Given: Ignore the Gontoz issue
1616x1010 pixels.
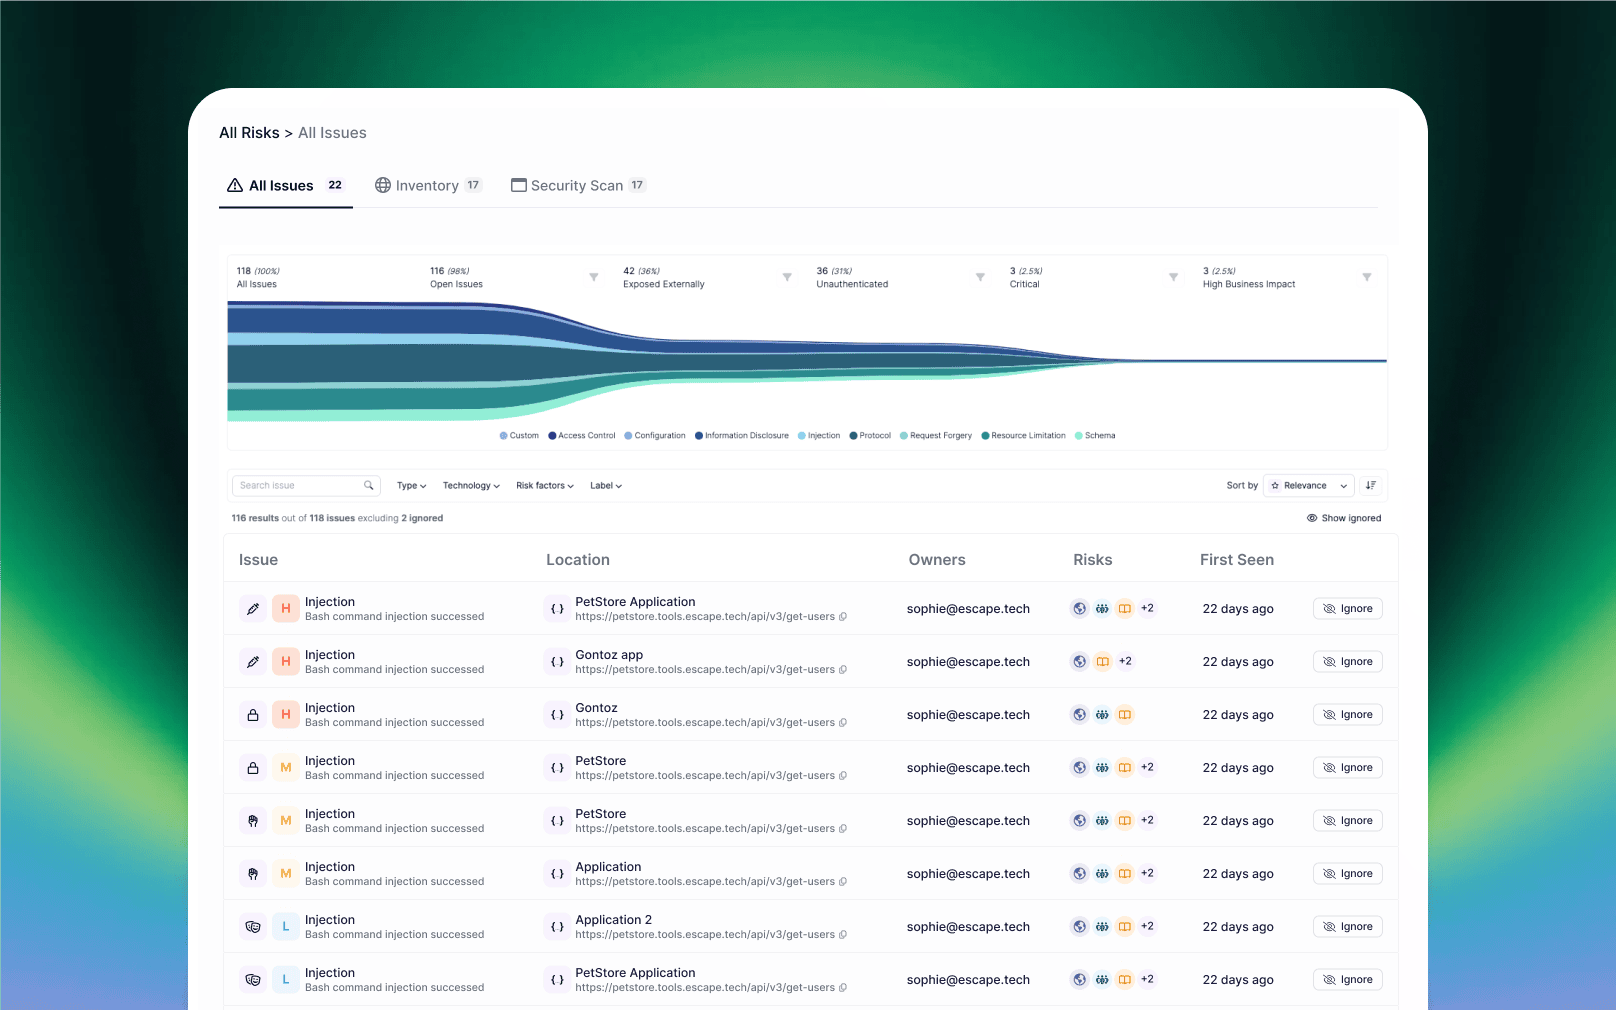Looking at the screenshot, I should (x=1348, y=715).
